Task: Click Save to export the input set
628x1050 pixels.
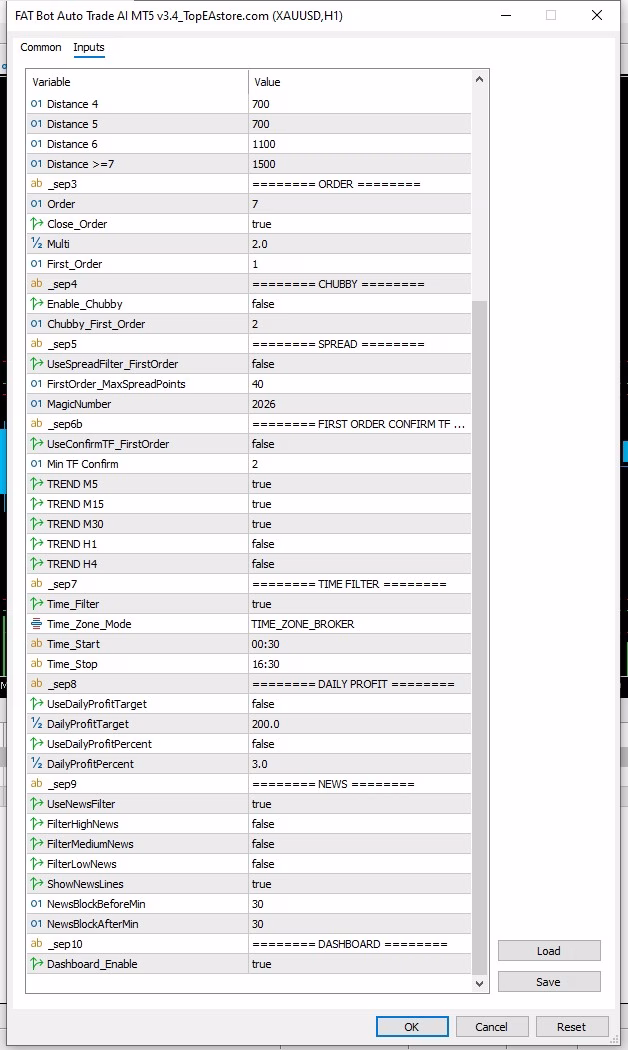Action: pyautogui.click(x=549, y=982)
